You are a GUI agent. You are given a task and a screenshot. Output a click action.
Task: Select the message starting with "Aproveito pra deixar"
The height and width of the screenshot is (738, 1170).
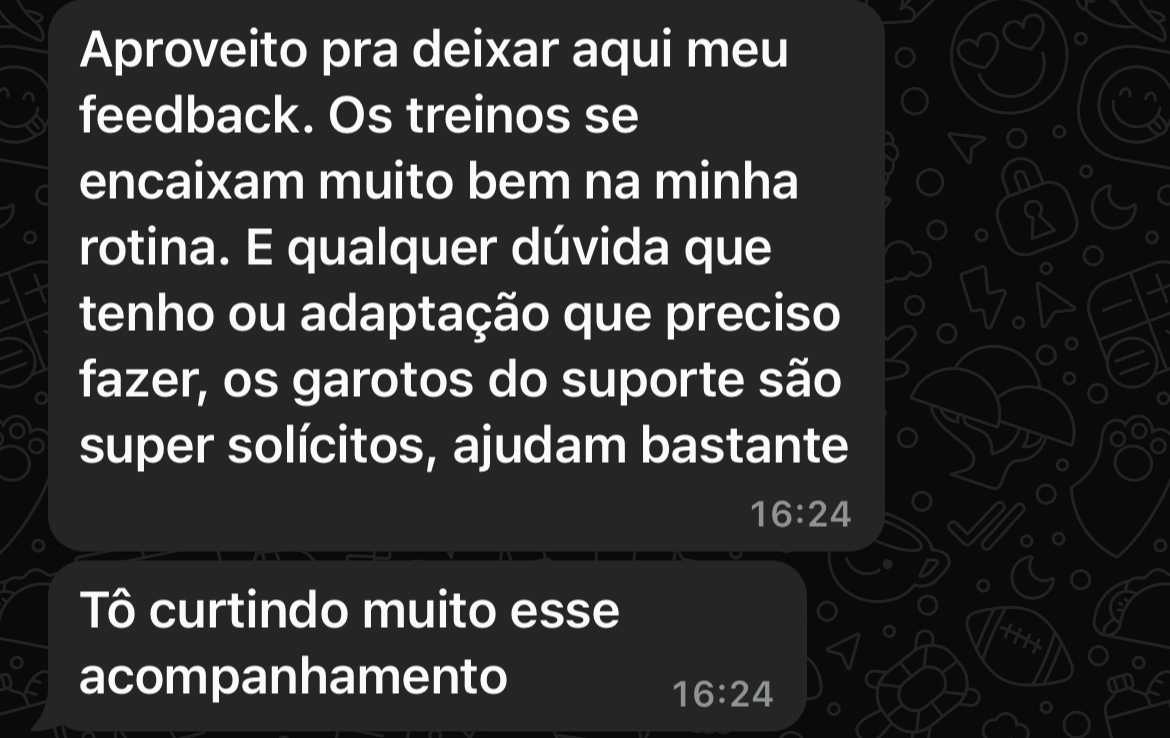(466, 275)
